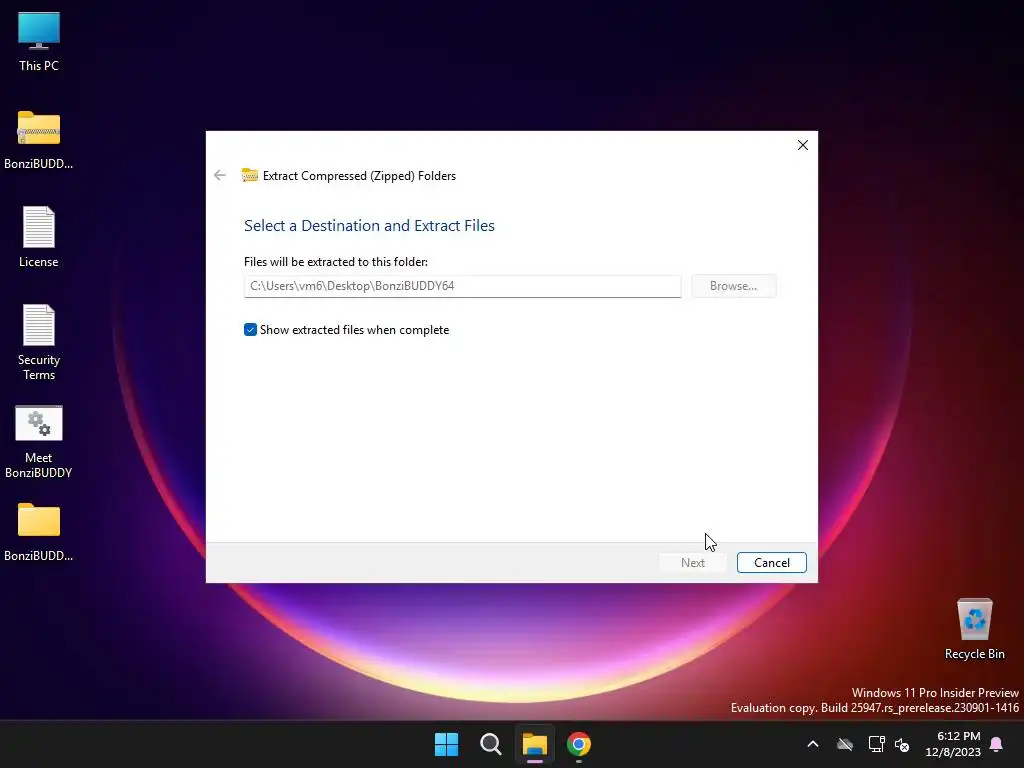
Task: Click the zipped folder icon in dialog title
Action: 249,175
